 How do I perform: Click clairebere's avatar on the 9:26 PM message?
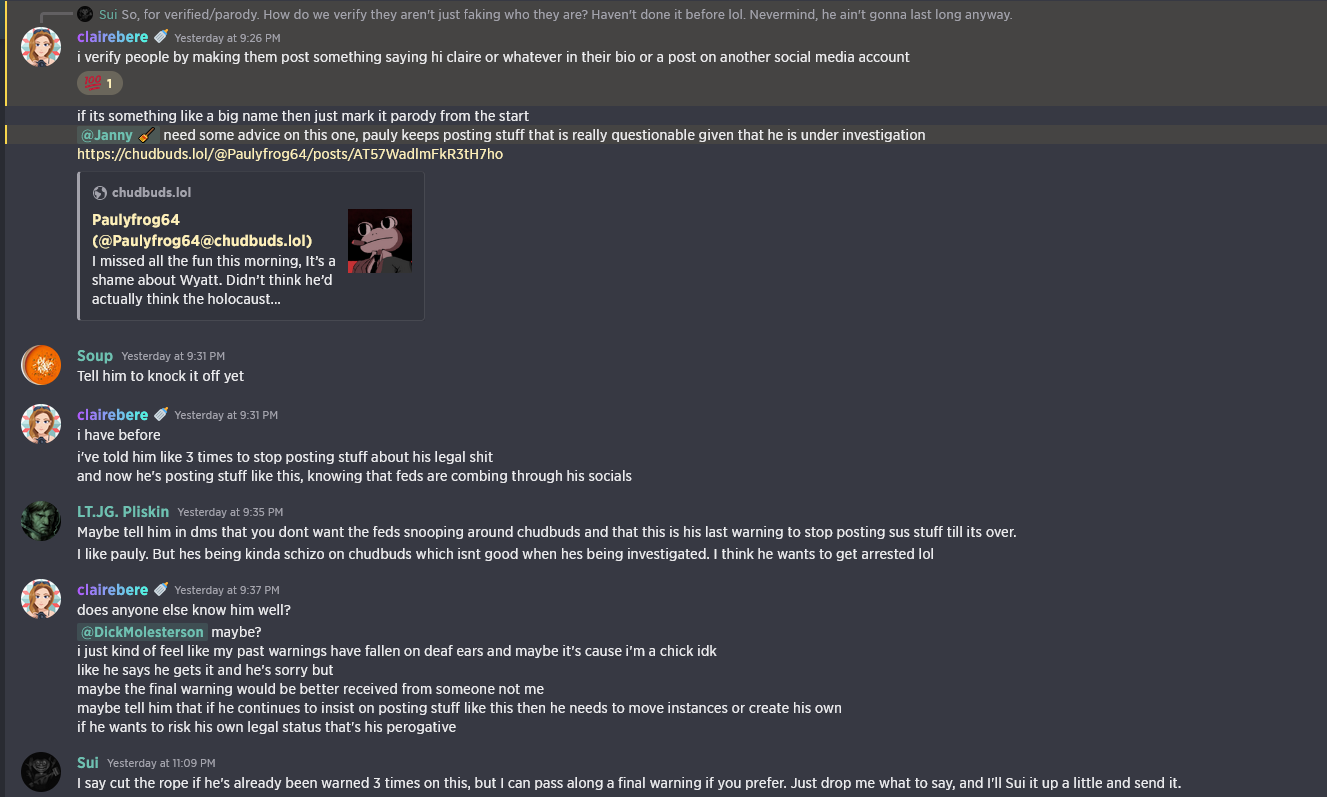[41, 47]
